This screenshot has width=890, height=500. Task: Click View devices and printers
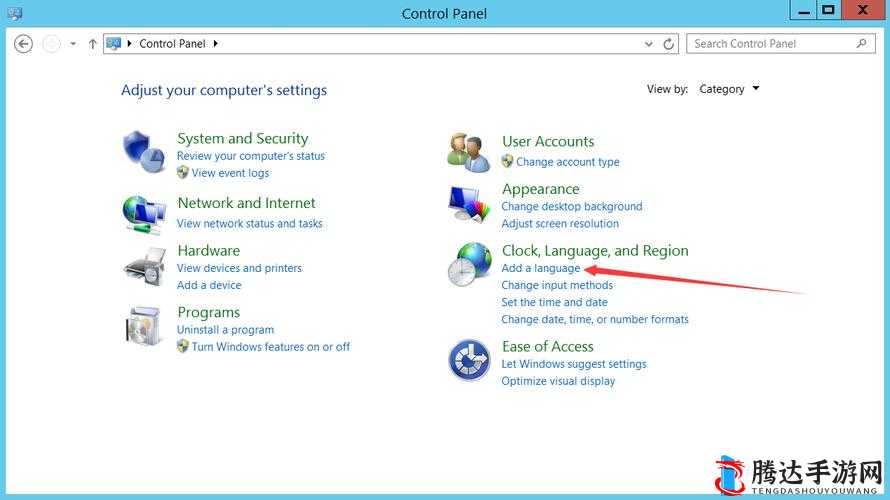point(240,268)
